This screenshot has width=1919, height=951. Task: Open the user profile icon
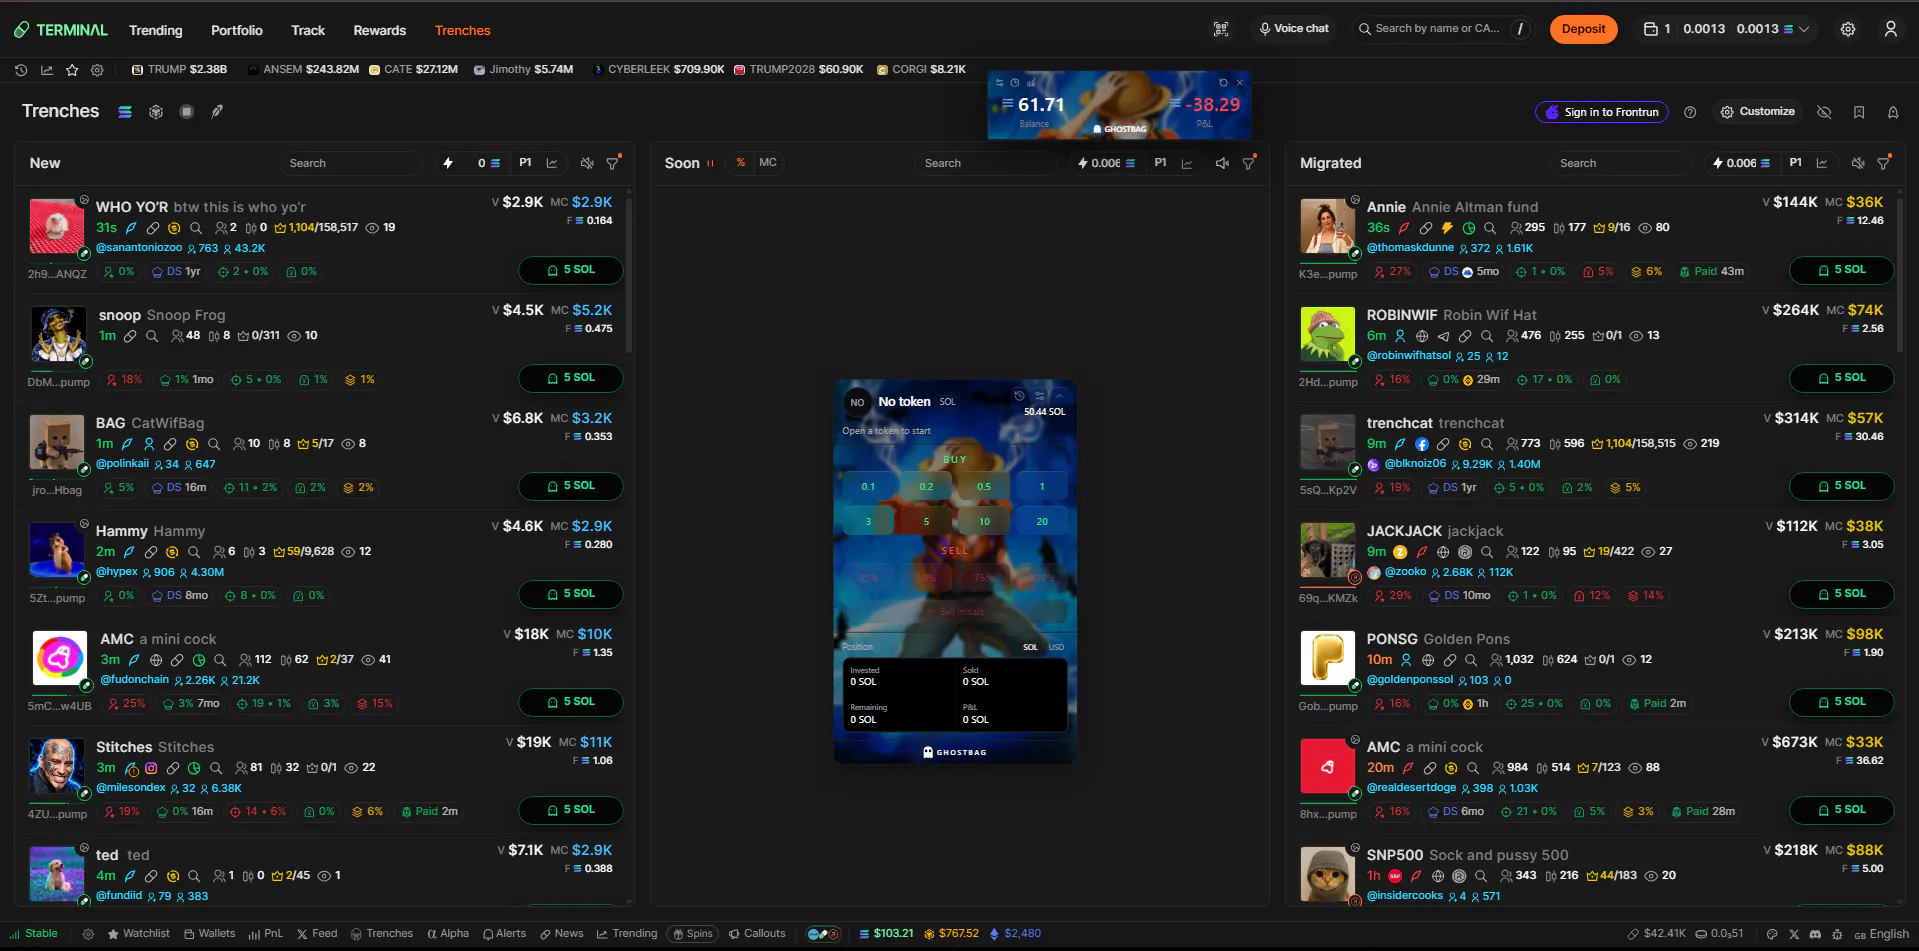point(1890,29)
